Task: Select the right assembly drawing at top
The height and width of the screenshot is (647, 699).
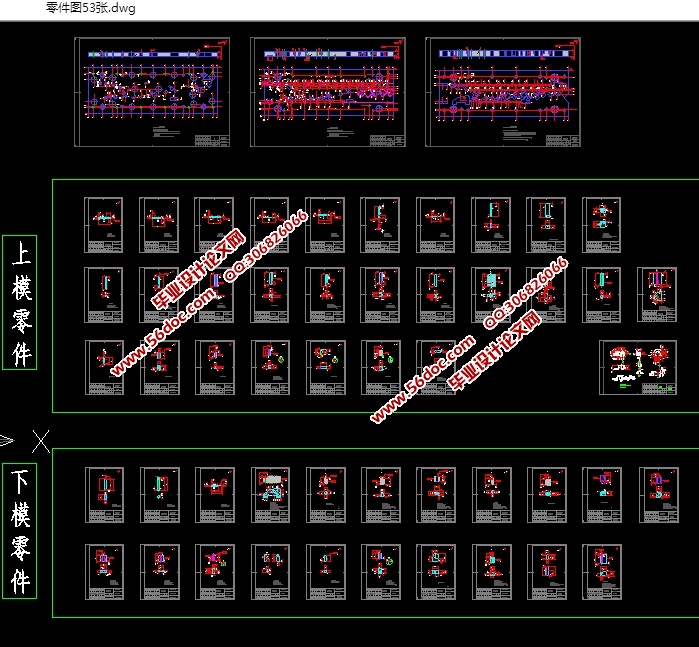Action: pyautogui.click(x=502, y=92)
